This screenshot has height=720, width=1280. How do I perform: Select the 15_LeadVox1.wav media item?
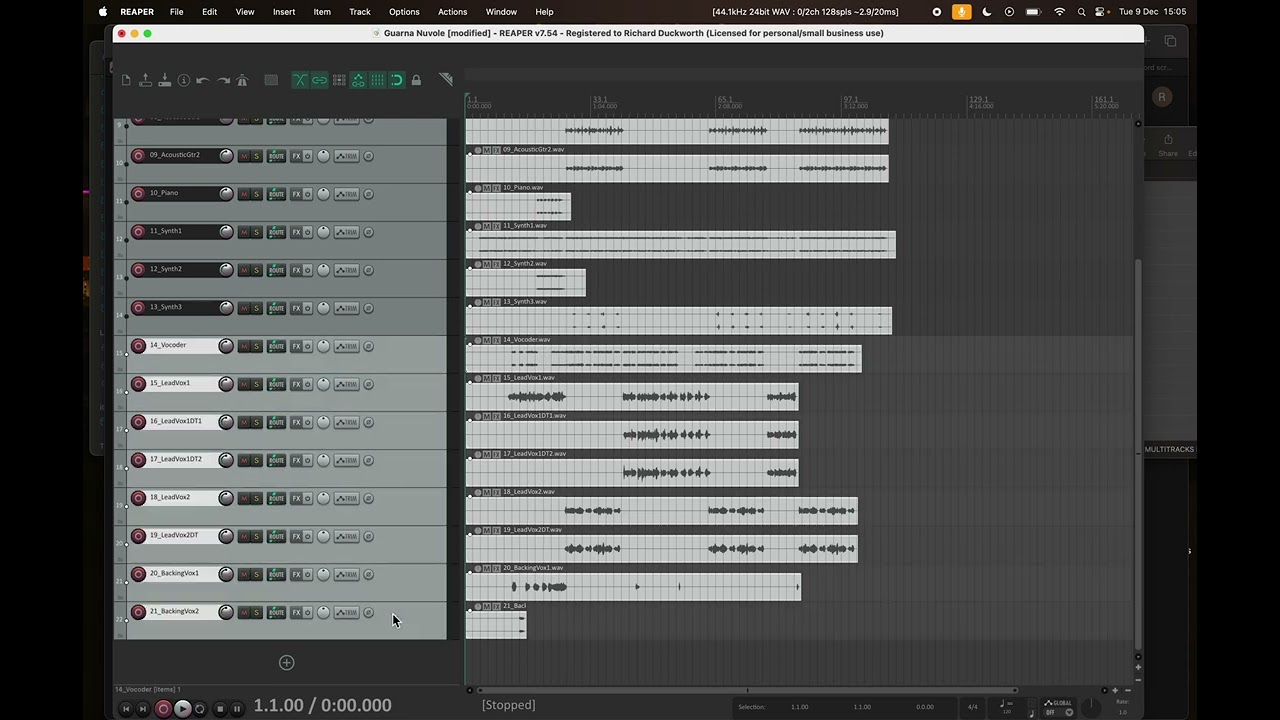pos(632,397)
